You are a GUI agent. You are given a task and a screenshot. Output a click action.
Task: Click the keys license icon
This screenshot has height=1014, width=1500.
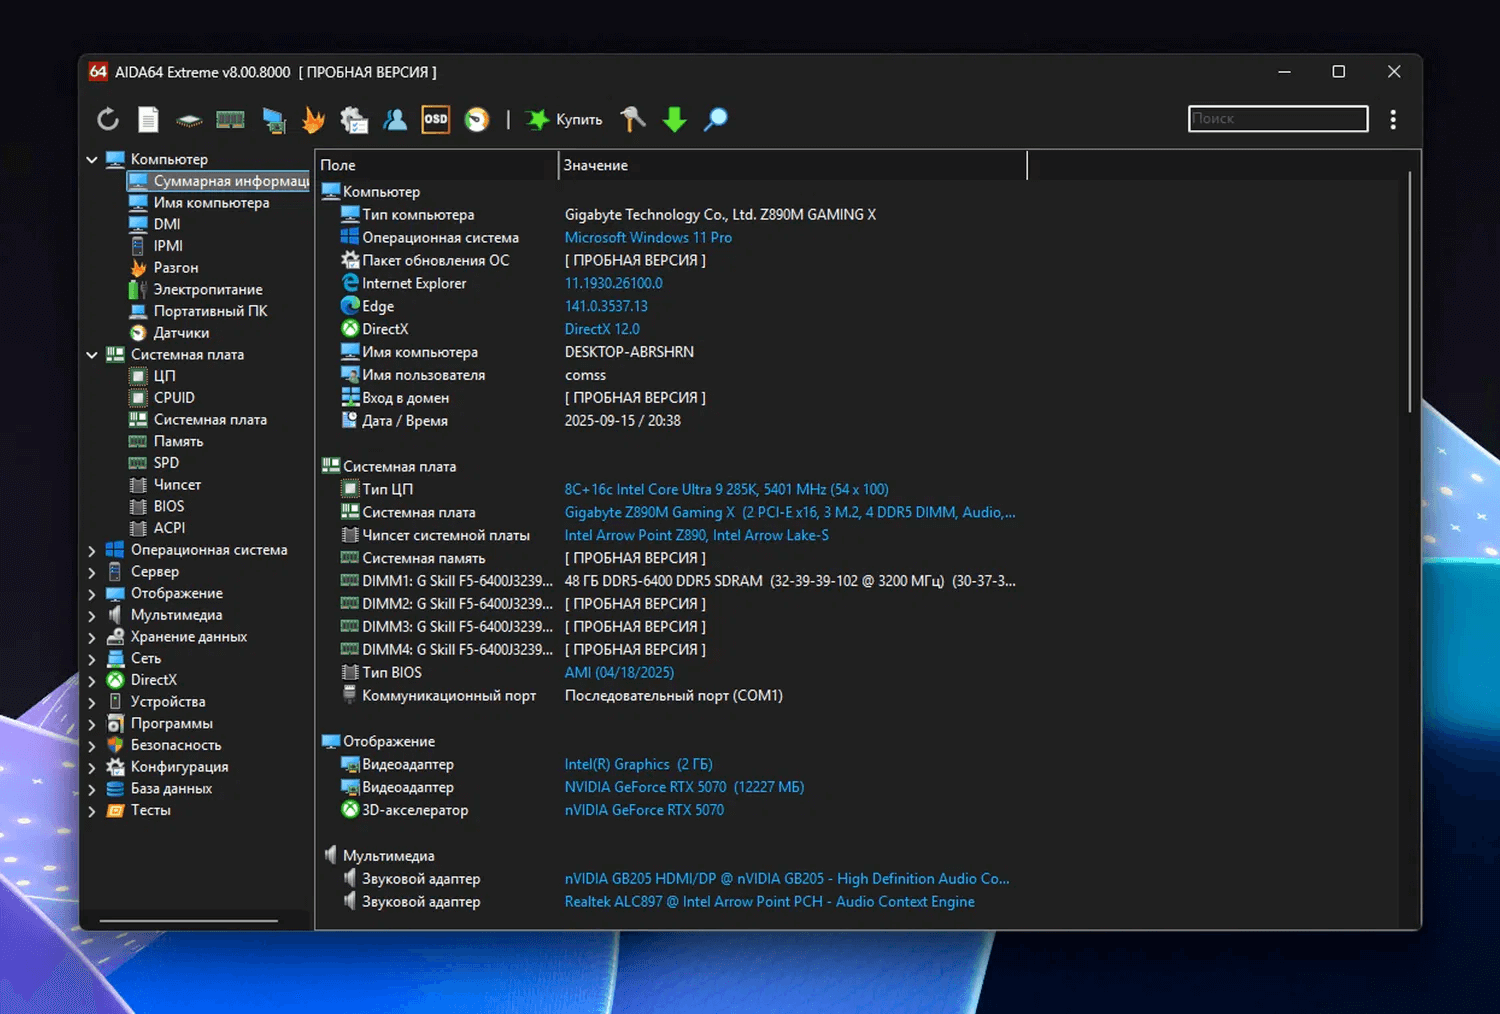click(x=633, y=120)
